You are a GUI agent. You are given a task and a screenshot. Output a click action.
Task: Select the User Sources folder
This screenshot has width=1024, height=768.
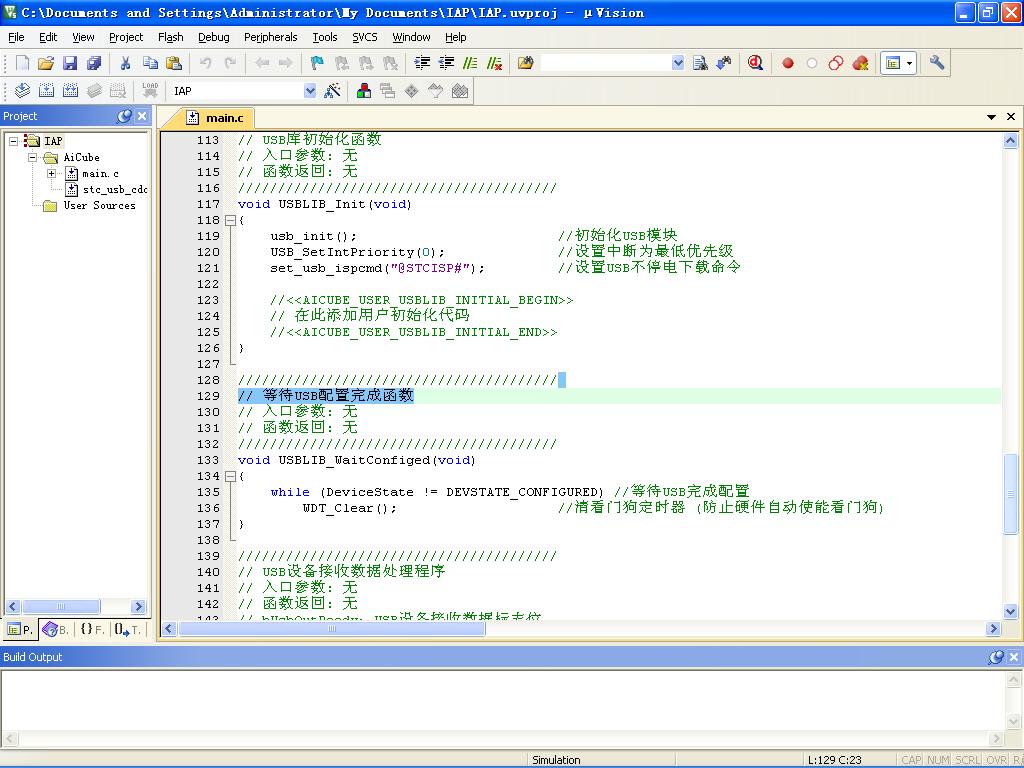coord(99,205)
